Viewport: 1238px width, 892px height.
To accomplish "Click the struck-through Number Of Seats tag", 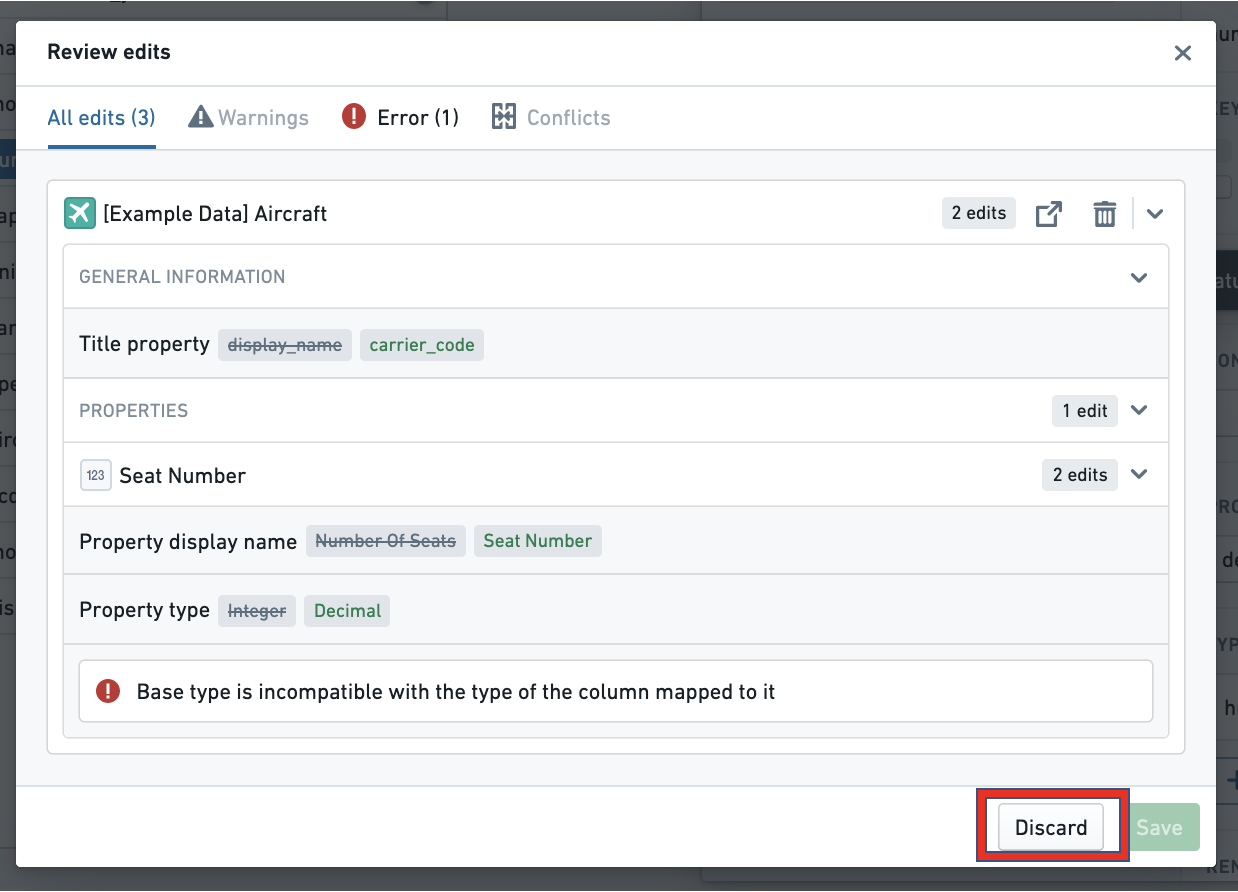I will pos(386,541).
